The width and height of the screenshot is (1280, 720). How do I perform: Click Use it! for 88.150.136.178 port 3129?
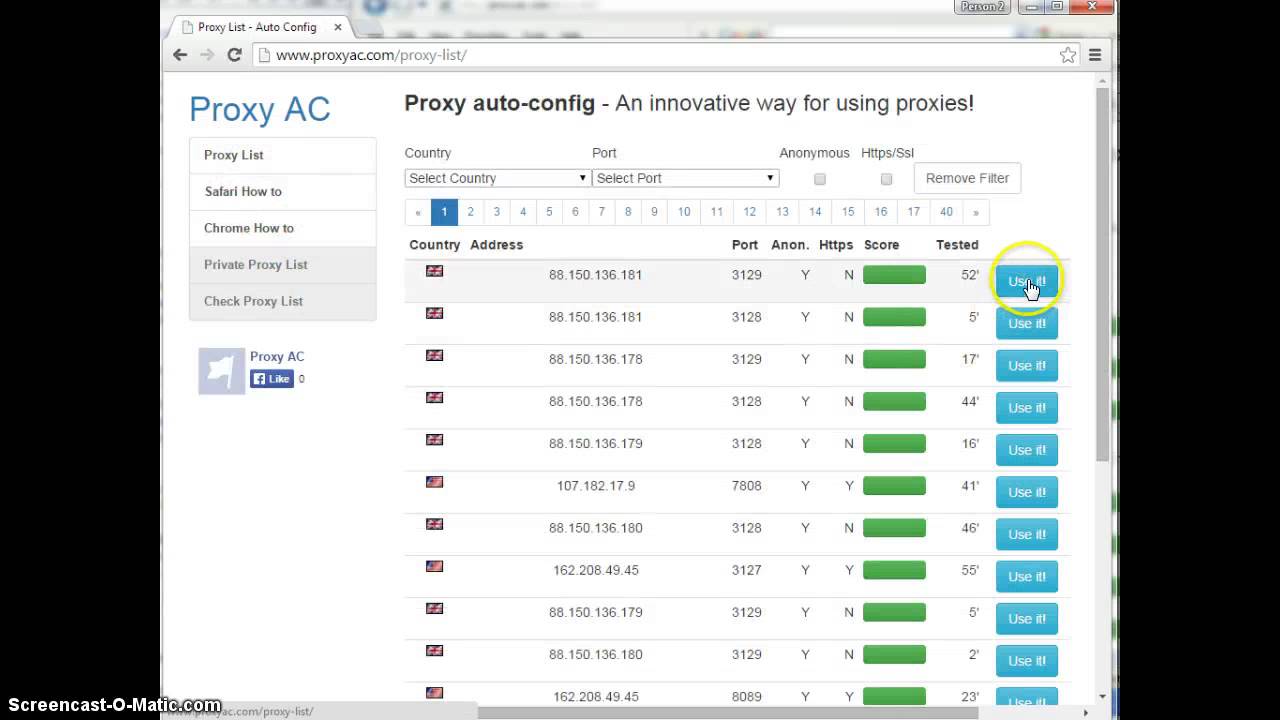[1026, 365]
